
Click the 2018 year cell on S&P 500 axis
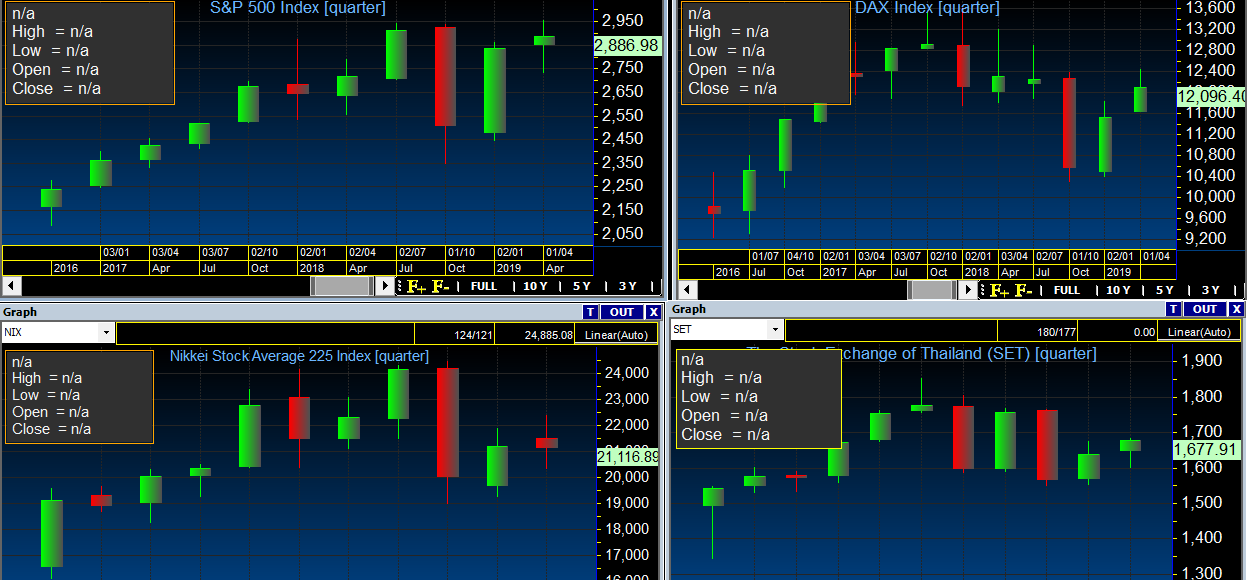(322, 268)
